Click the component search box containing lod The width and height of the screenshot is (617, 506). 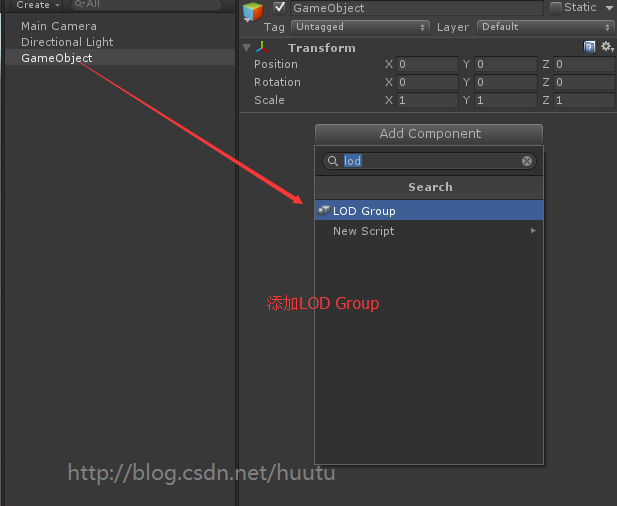tap(429, 161)
